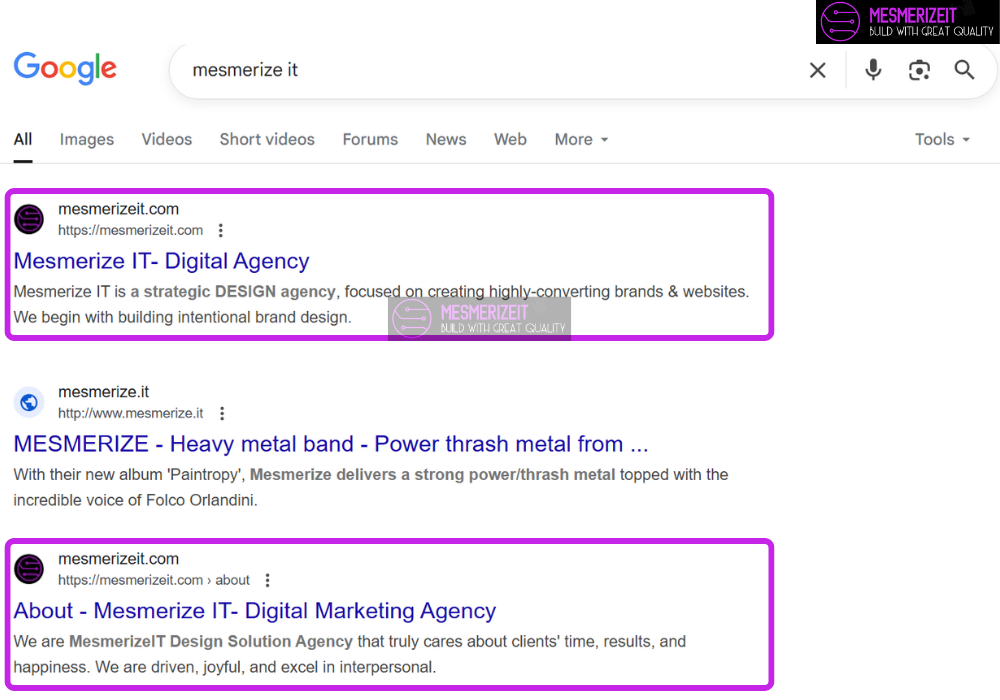Expand the More search filters dropdown
This screenshot has width=1000, height=700.
[x=581, y=139]
